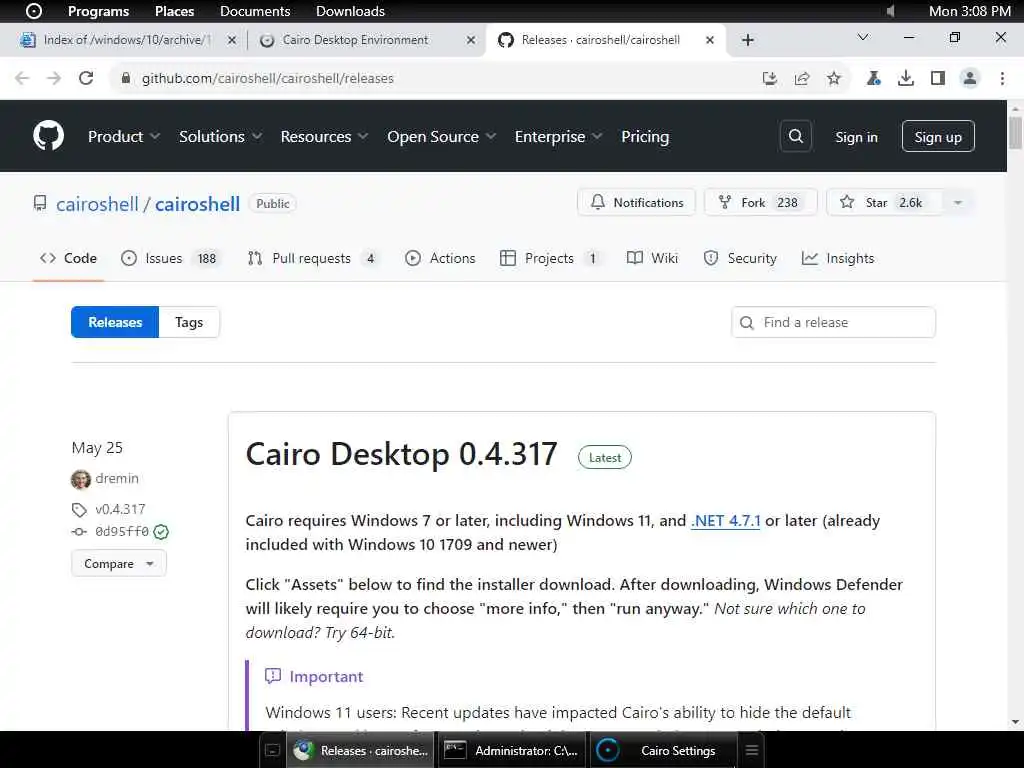Open the browser profile avatar
The height and width of the screenshot is (768, 1024).
pos(970,78)
